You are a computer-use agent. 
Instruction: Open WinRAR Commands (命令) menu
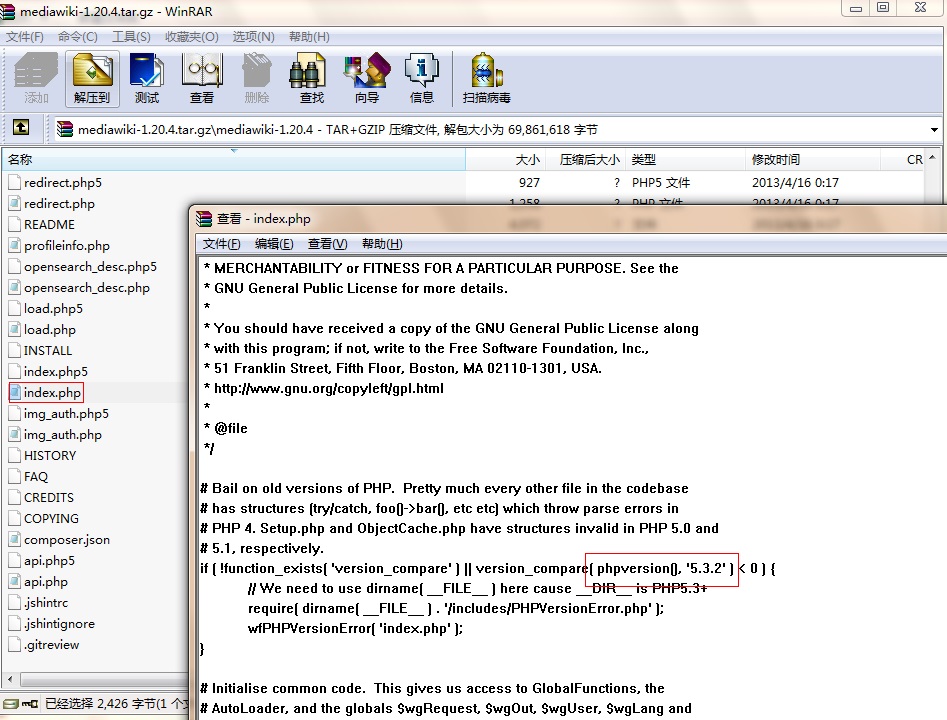coord(78,37)
